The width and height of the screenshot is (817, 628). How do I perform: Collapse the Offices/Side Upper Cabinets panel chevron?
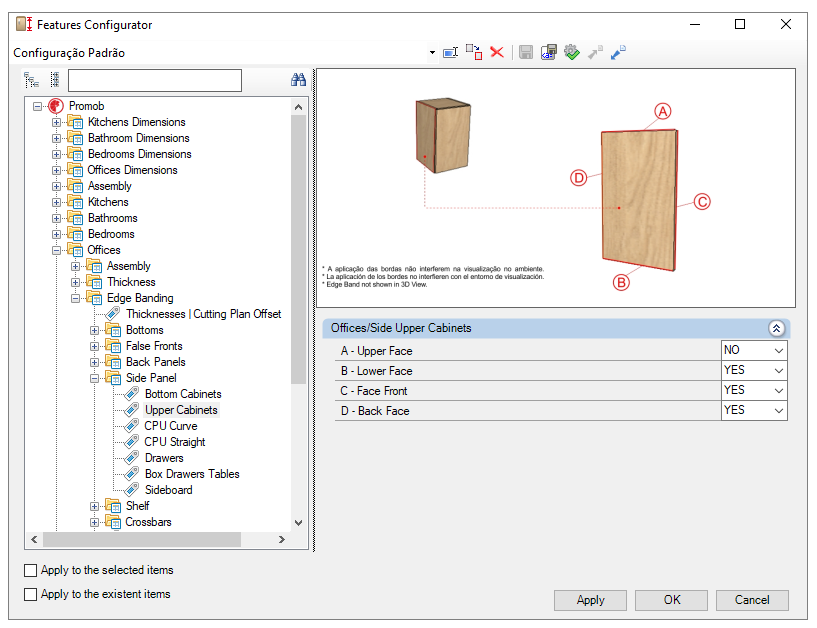[776, 328]
